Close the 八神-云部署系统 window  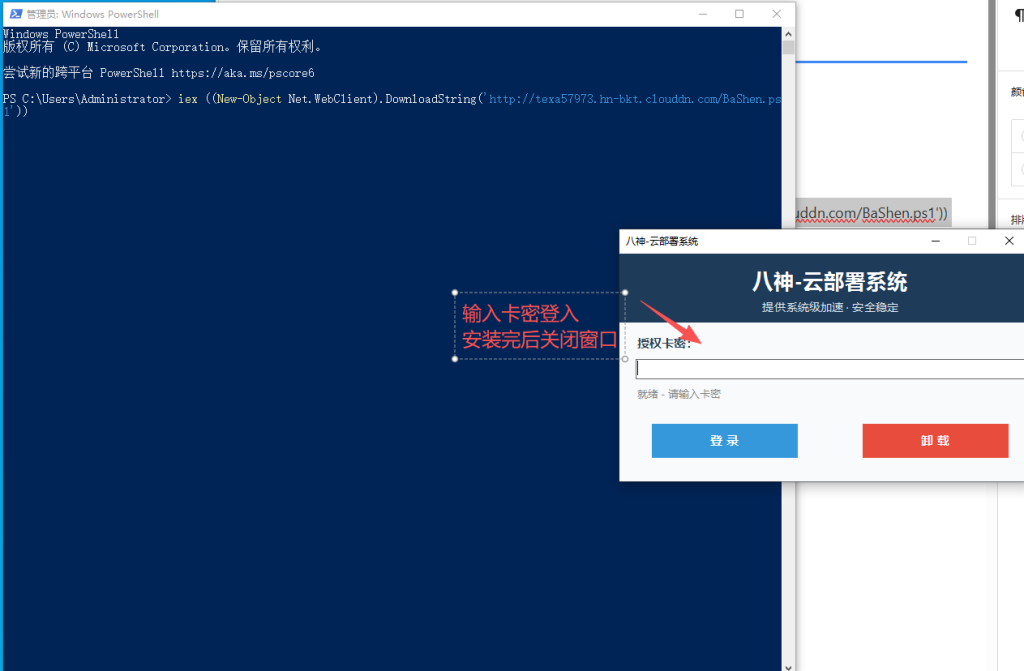click(x=1009, y=241)
